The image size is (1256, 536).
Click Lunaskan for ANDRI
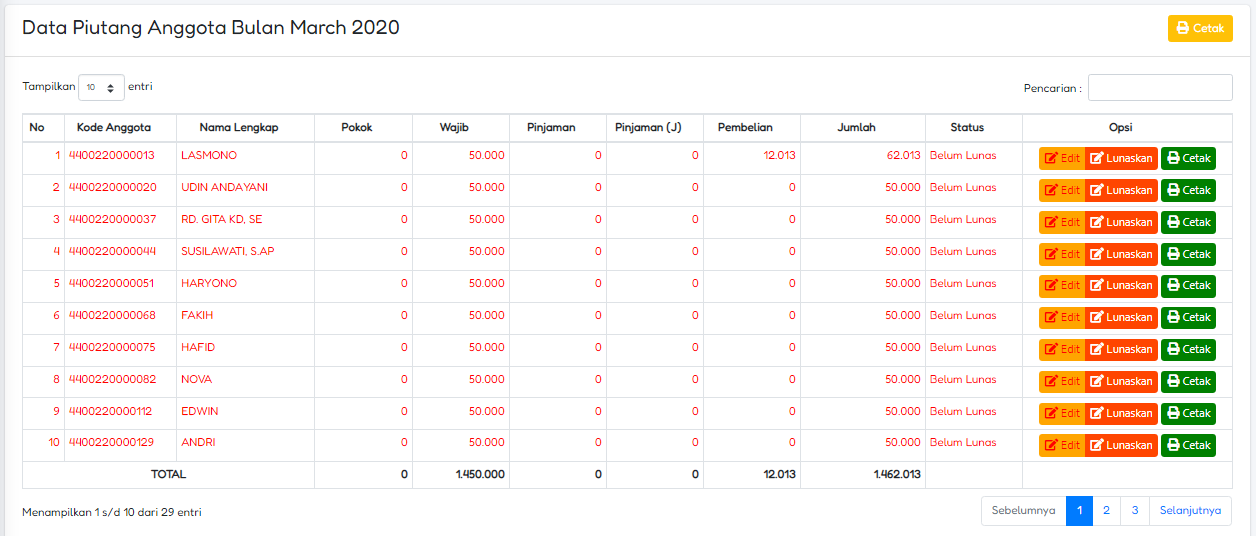[1121, 446]
